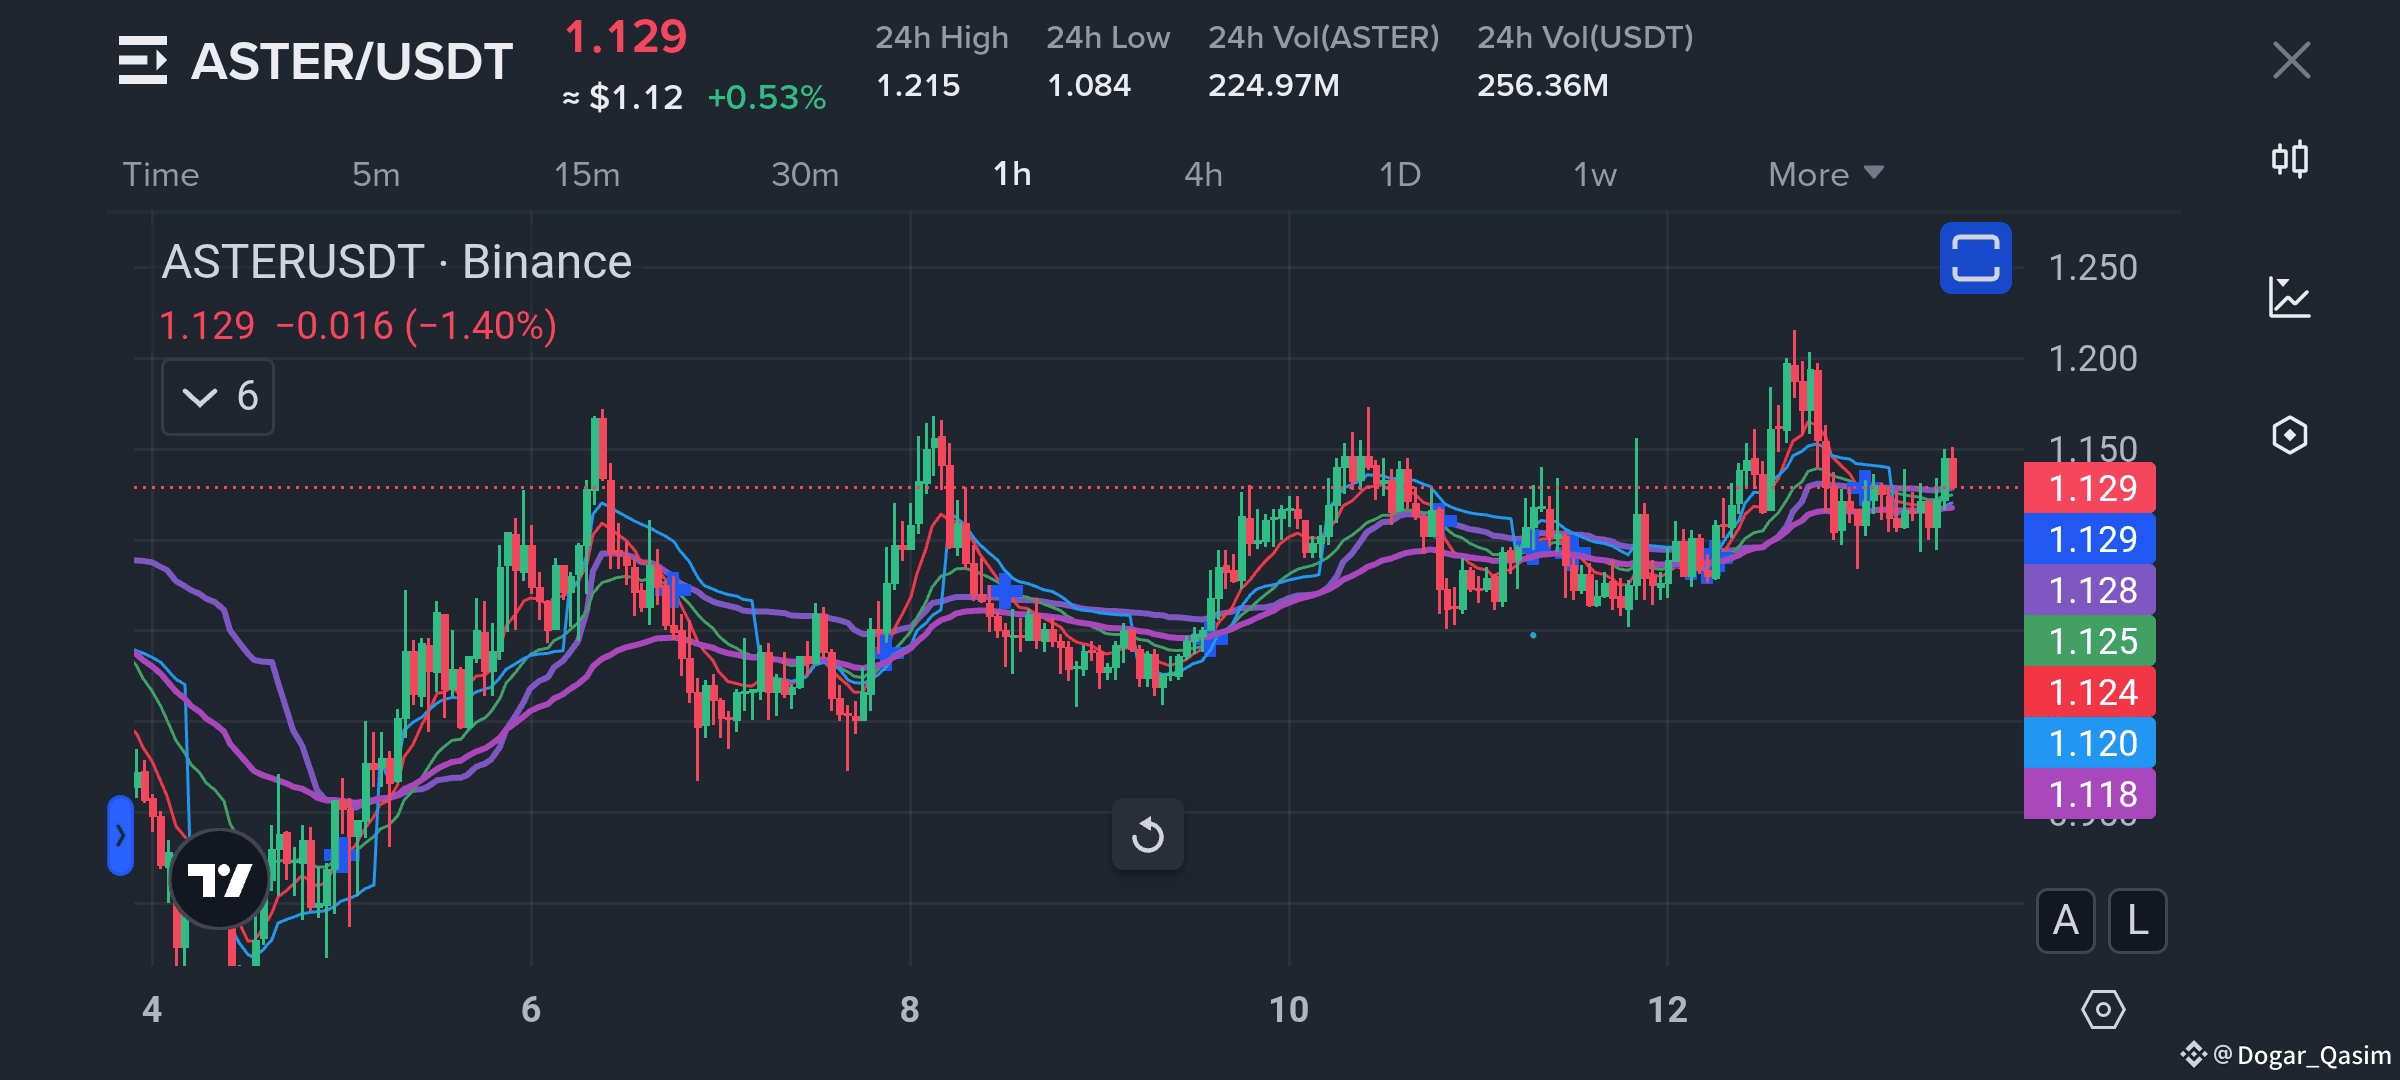
Task: Click the ASTER/USDT pair title
Action: tap(351, 61)
